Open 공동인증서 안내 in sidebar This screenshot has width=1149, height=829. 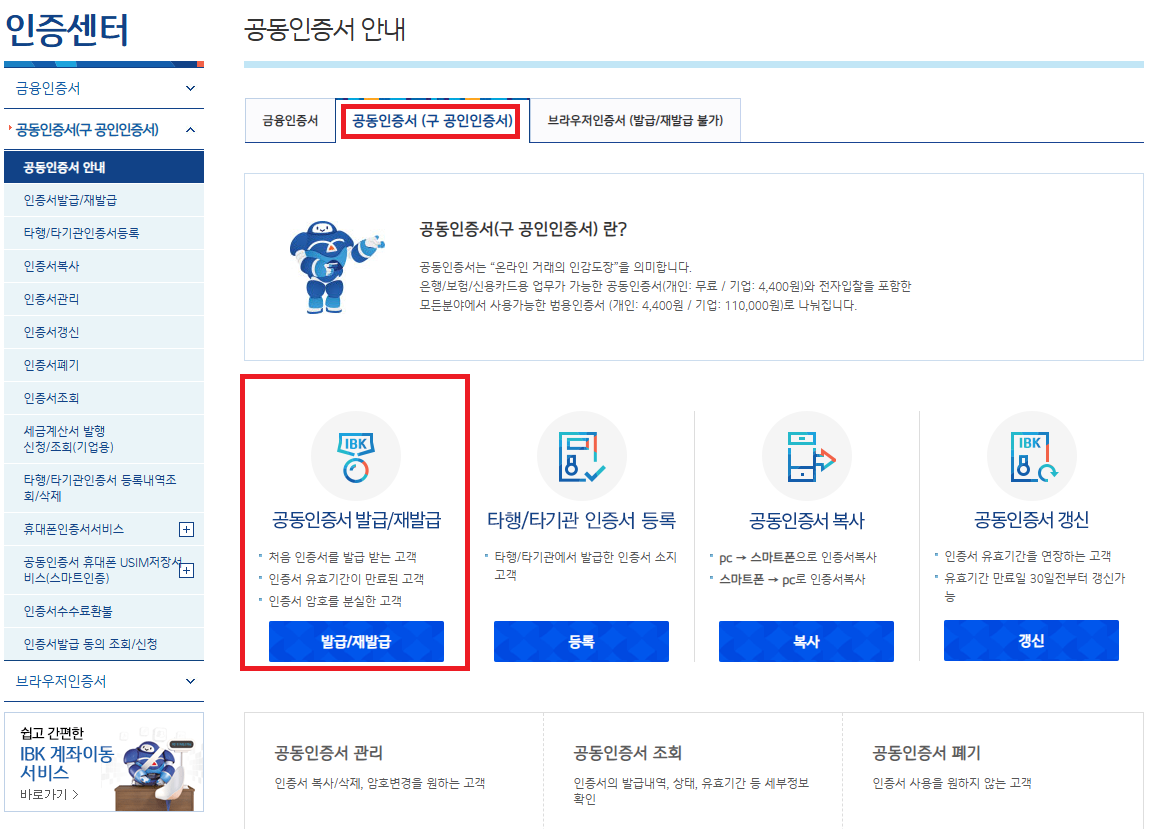tap(104, 167)
